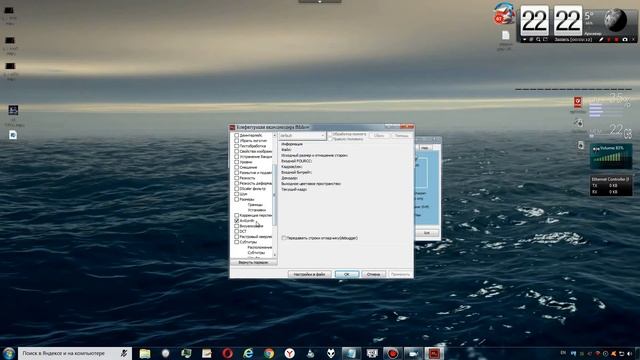640x360 pixels.
Task: Enable the Уровни checkbox
Action: (x=236, y=162)
